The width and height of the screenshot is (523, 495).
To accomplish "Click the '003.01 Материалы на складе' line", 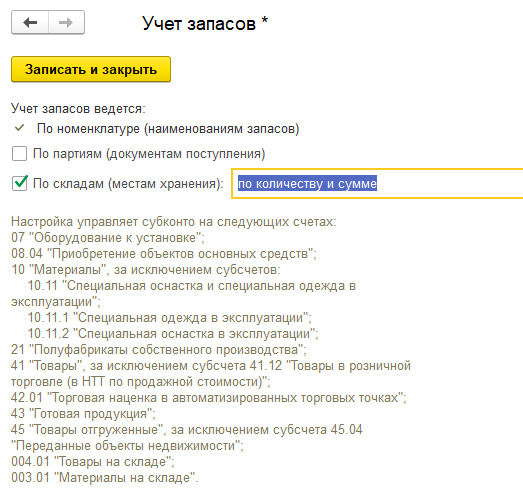I will [x=105, y=478].
